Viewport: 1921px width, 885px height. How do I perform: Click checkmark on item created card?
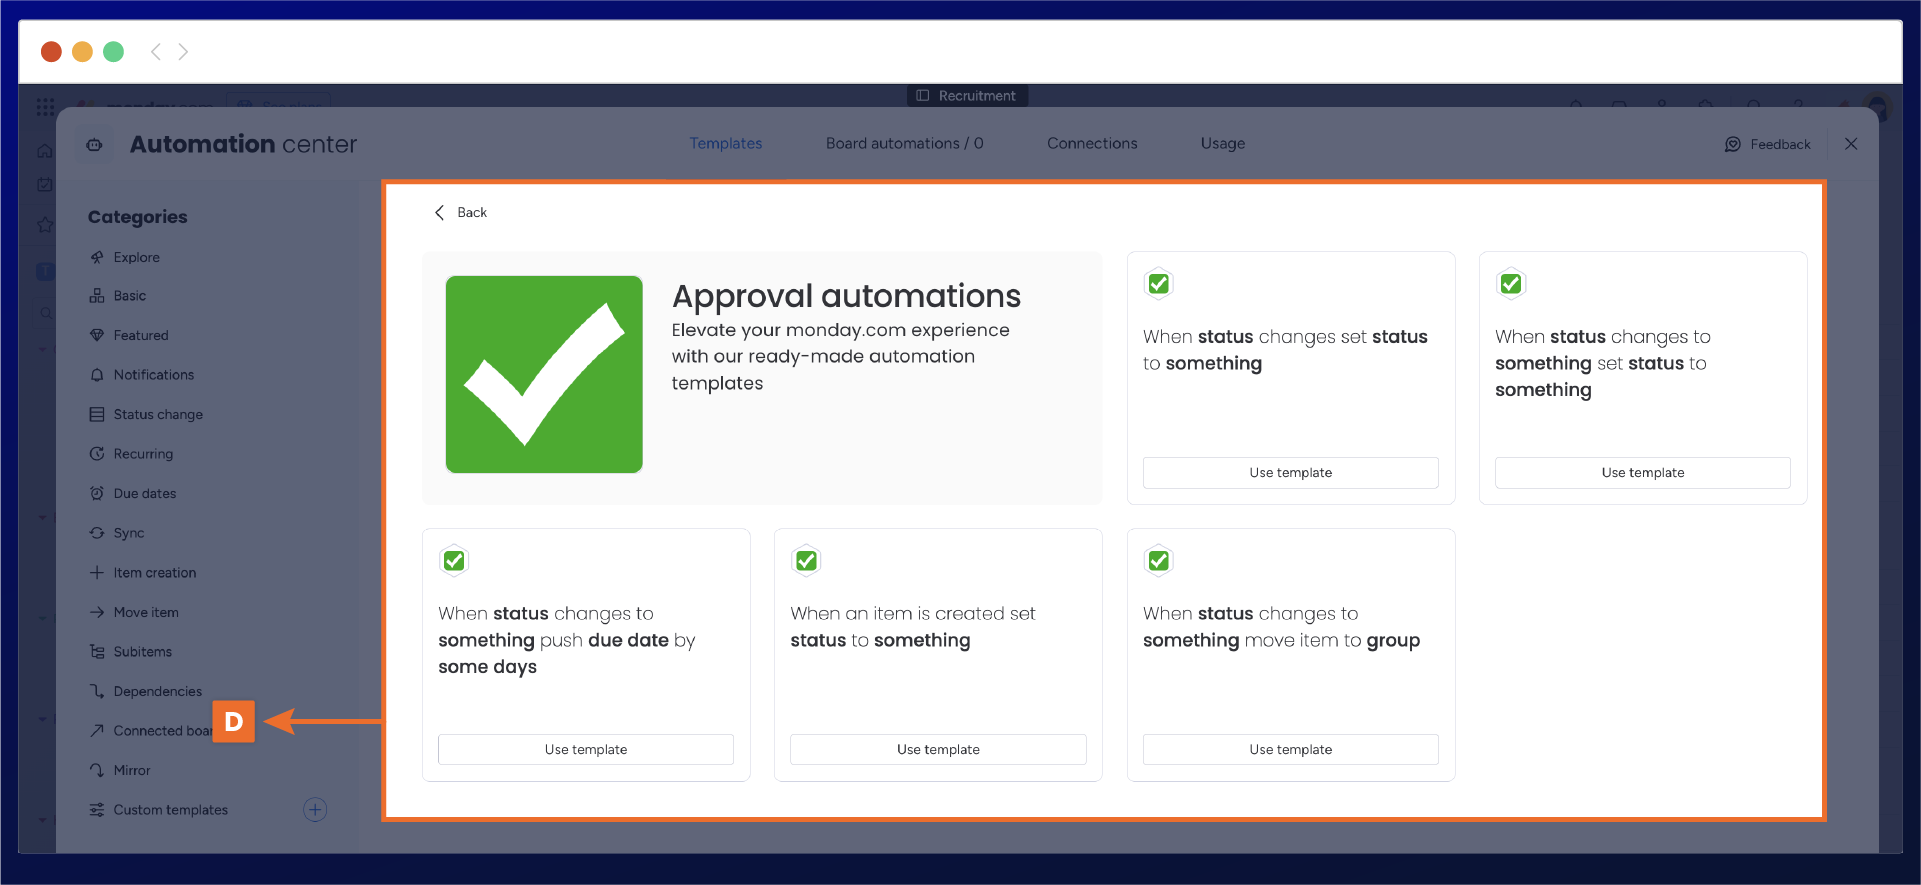pyautogui.click(x=806, y=561)
